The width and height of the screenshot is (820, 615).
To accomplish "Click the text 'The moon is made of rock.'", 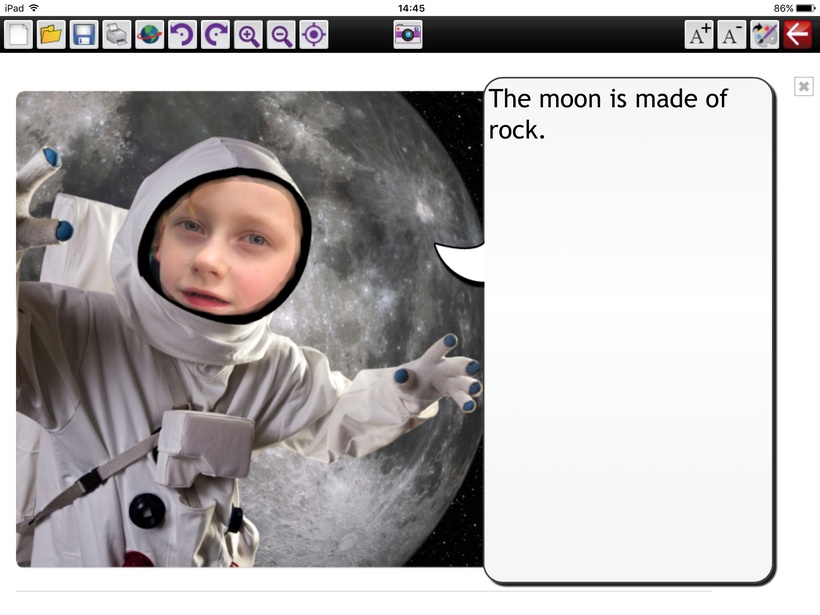I will pyautogui.click(x=608, y=115).
